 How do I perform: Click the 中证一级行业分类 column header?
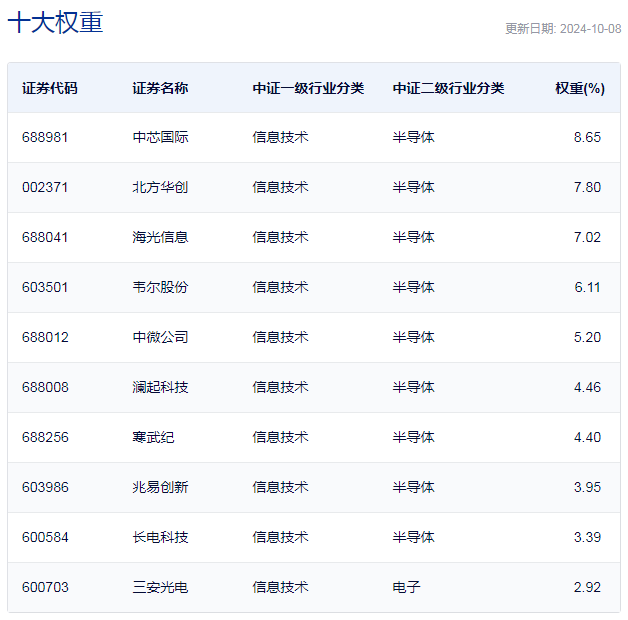click(308, 88)
